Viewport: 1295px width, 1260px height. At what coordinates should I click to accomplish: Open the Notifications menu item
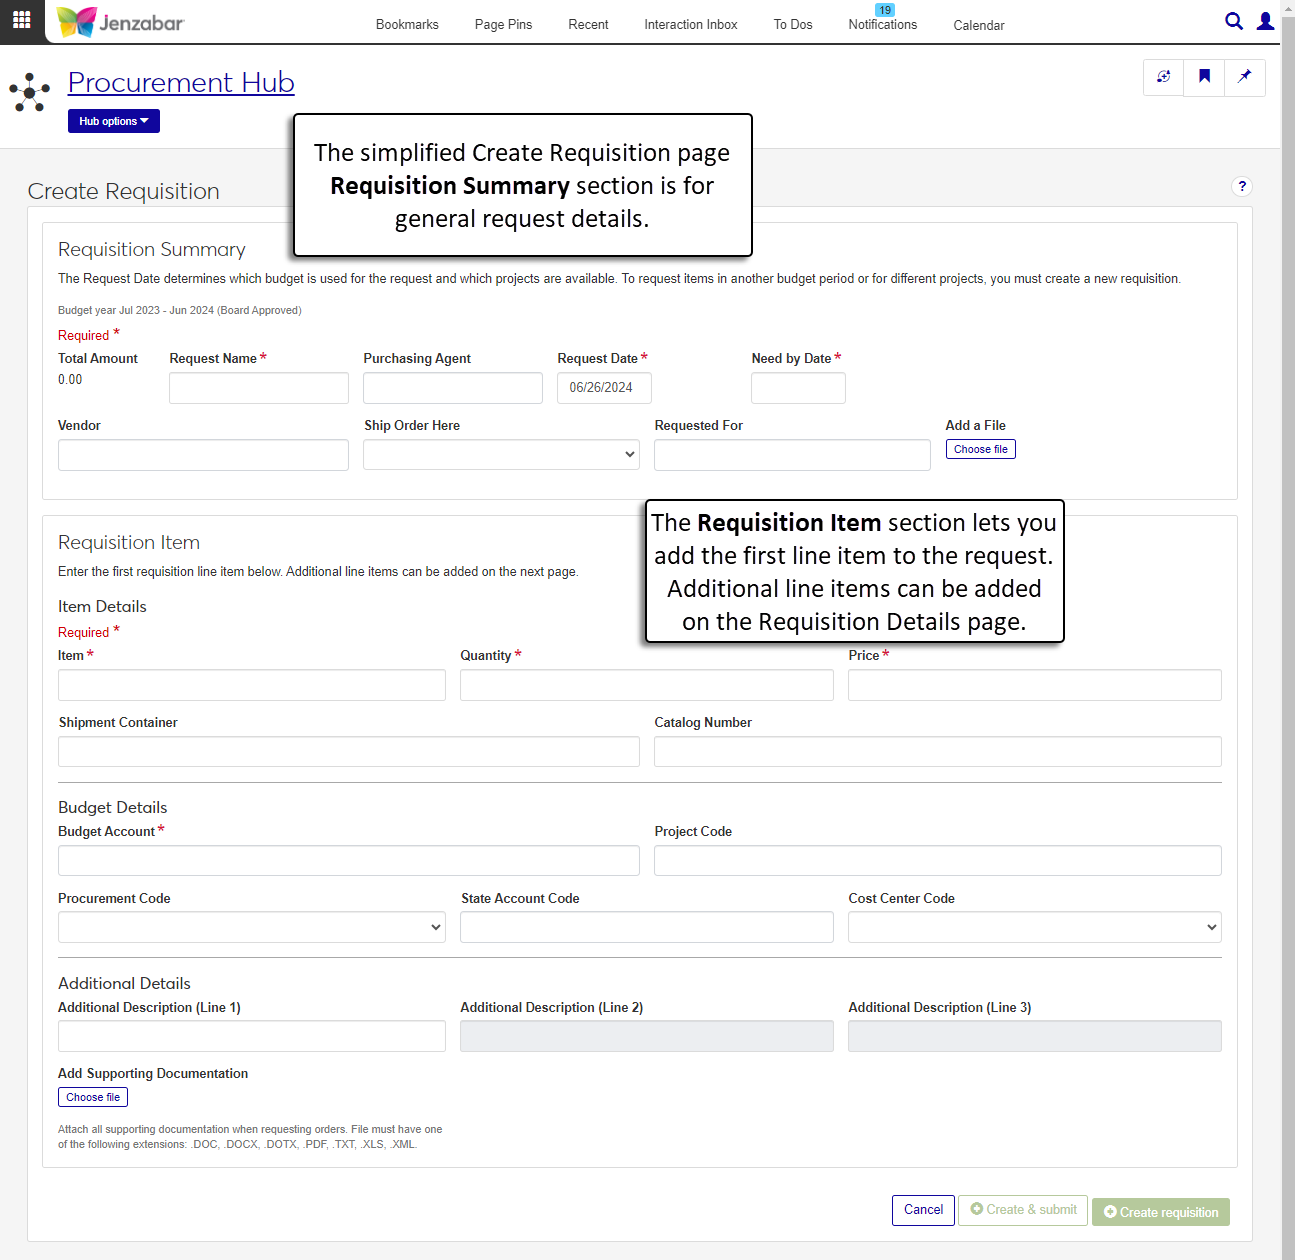click(x=882, y=24)
